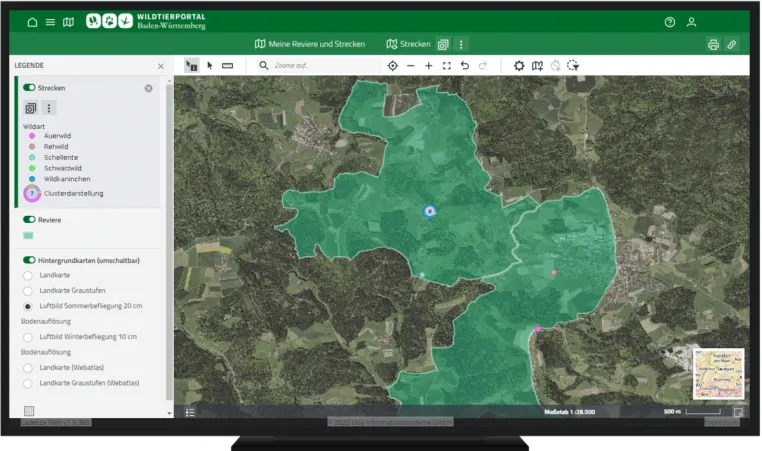Click the Rehwild legend entry
The image size is (762, 451).
pyautogui.click(x=55, y=147)
